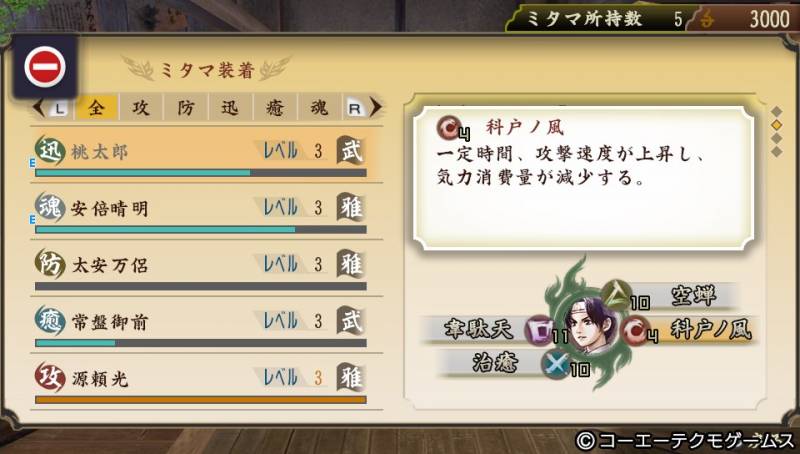
Task: Click the green triangle icon next to 空蝉
Action: [616, 294]
